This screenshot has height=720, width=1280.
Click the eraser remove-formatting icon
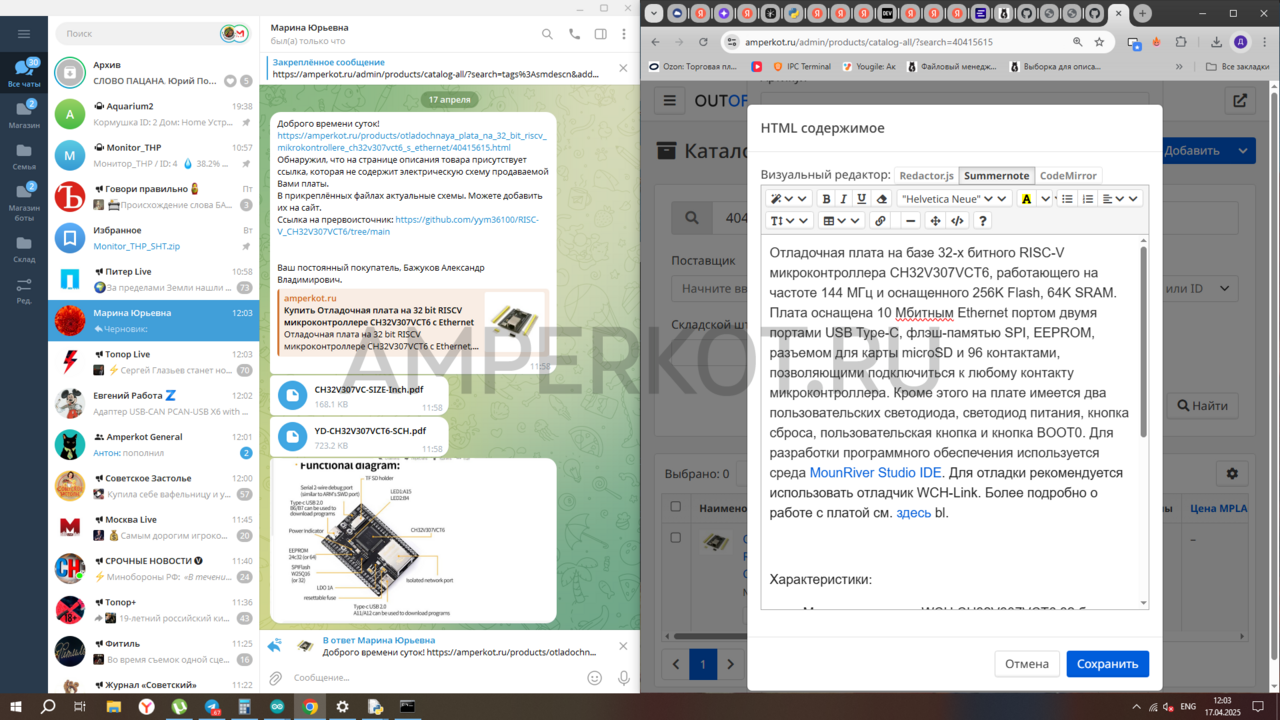tap(881, 199)
